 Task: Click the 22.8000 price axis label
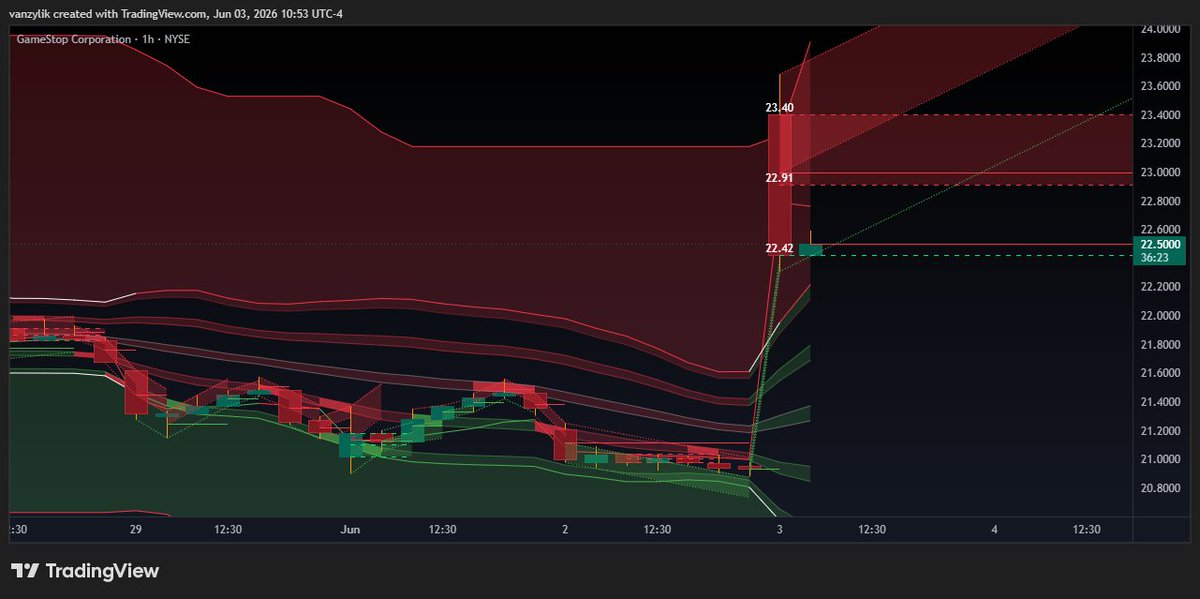[x=1160, y=201]
